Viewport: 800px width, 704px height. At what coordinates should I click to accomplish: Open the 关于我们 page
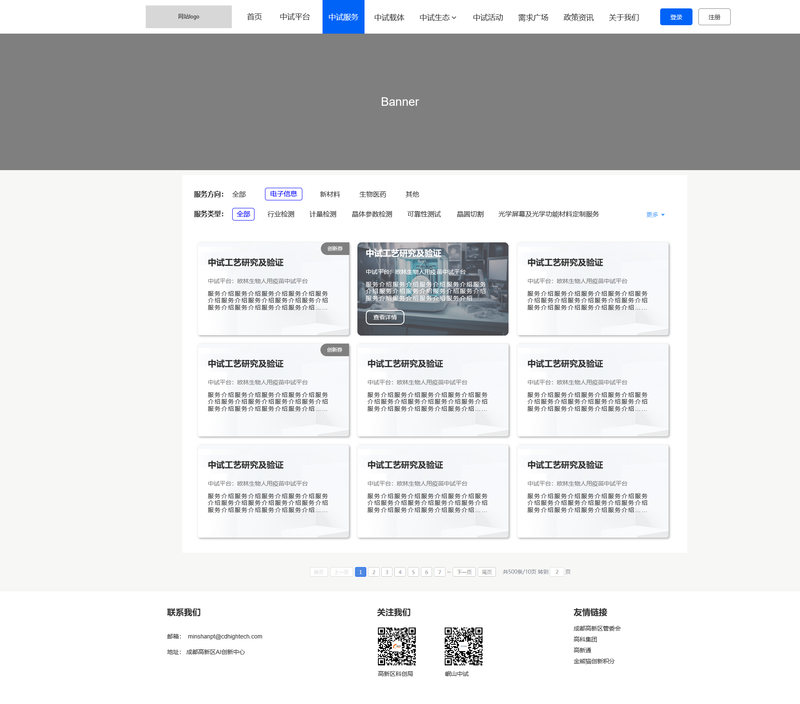(624, 17)
